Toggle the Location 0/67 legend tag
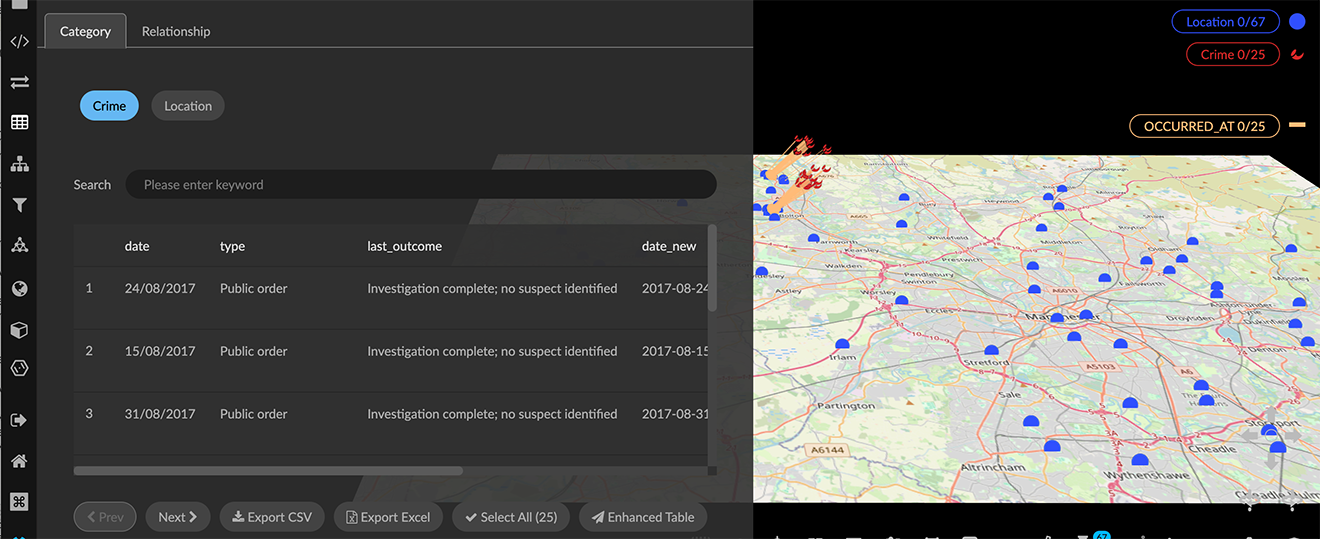The image size is (1320, 539). tap(1225, 22)
